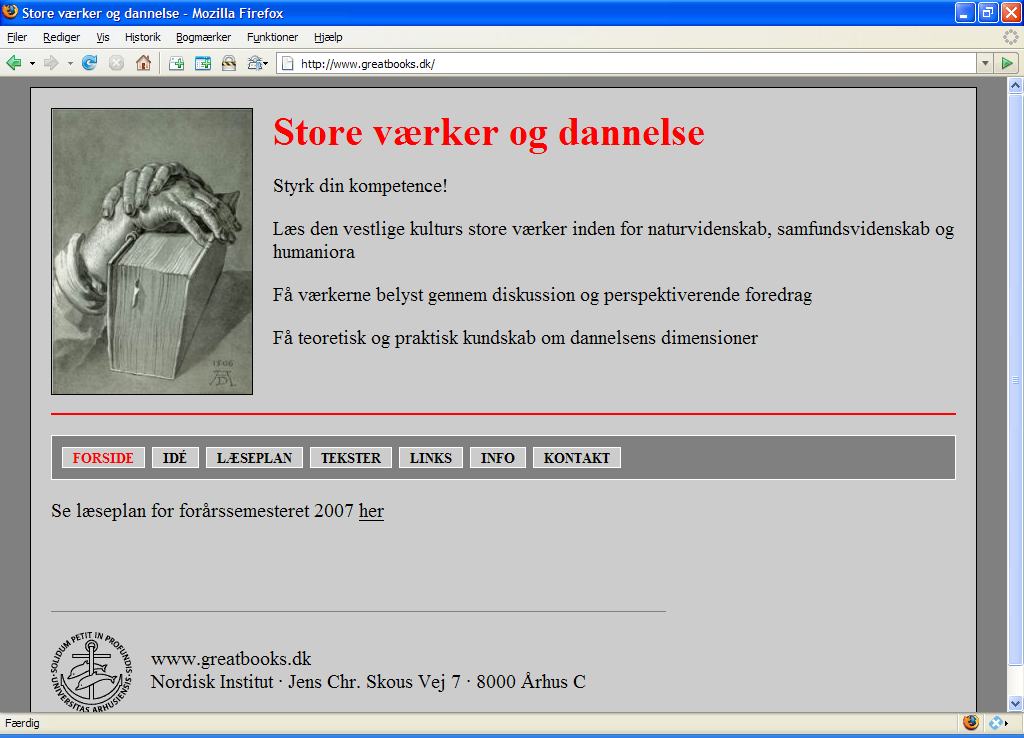Go to the KONTAKT page

pos(577,458)
